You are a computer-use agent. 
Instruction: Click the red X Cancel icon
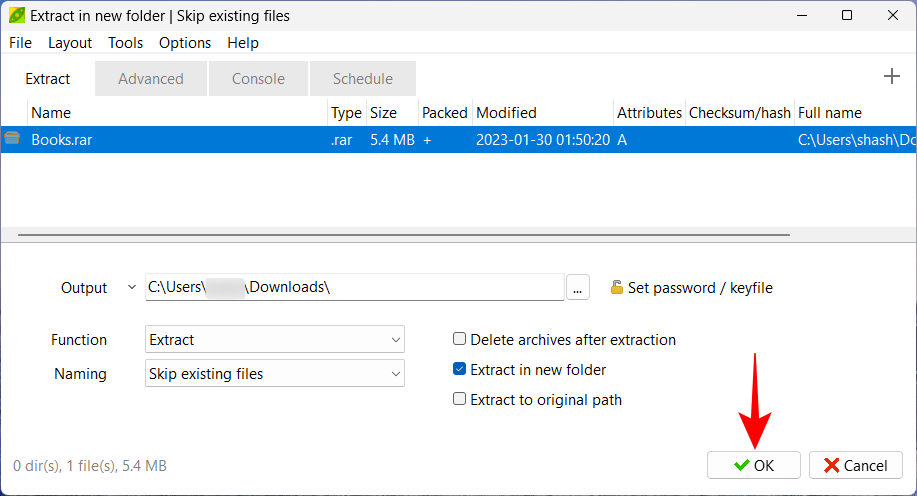coord(830,466)
